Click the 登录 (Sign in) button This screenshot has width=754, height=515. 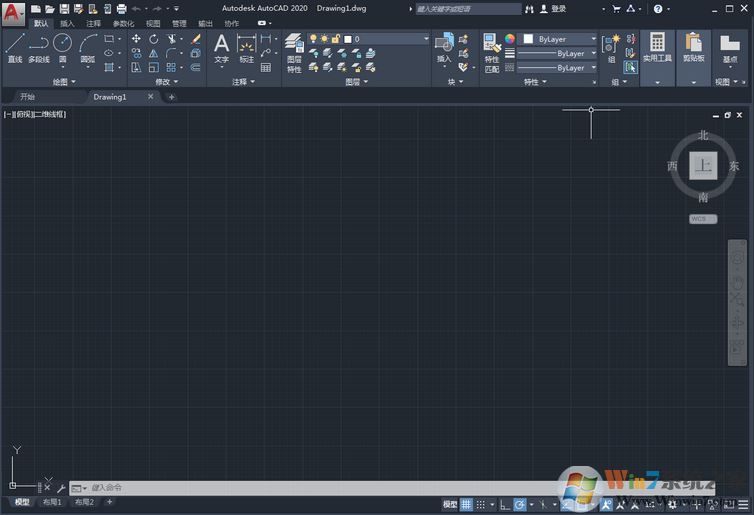point(553,9)
